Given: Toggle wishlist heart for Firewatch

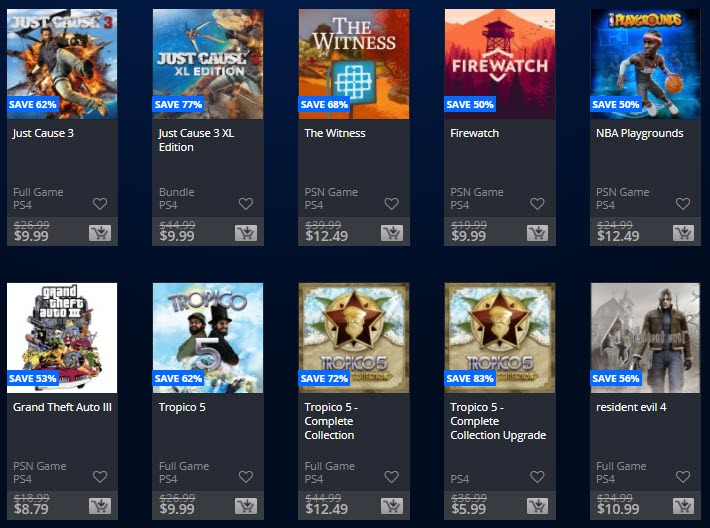Looking at the screenshot, I should (537, 204).
